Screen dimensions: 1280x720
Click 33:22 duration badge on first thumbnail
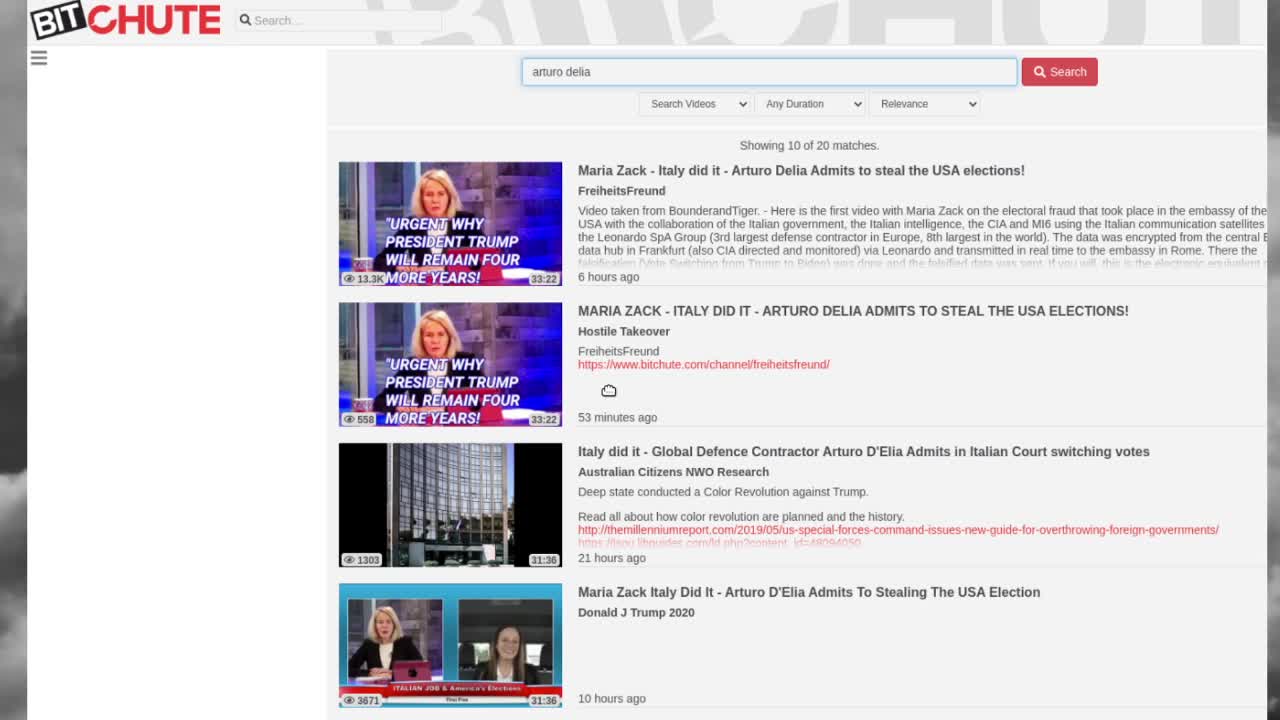tap(544, 279)
